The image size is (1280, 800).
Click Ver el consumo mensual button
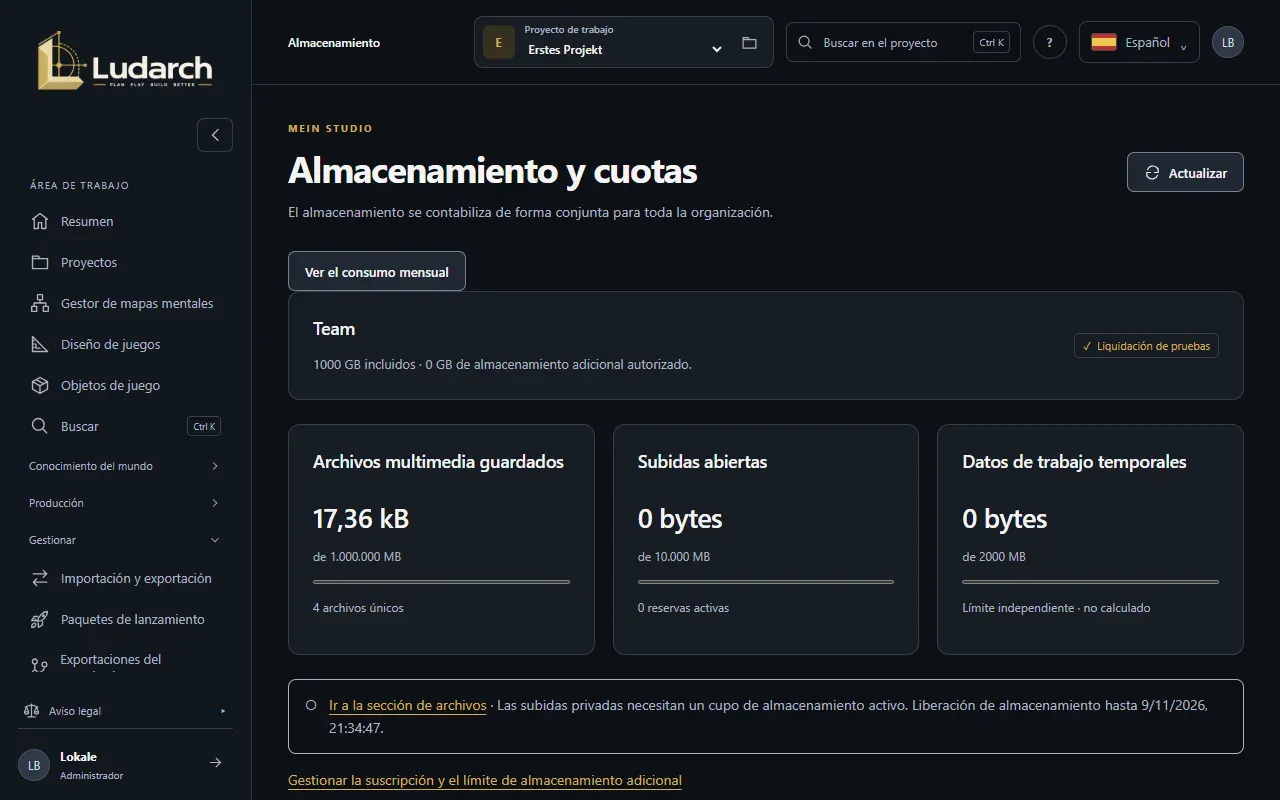click(x=377, y=271)
